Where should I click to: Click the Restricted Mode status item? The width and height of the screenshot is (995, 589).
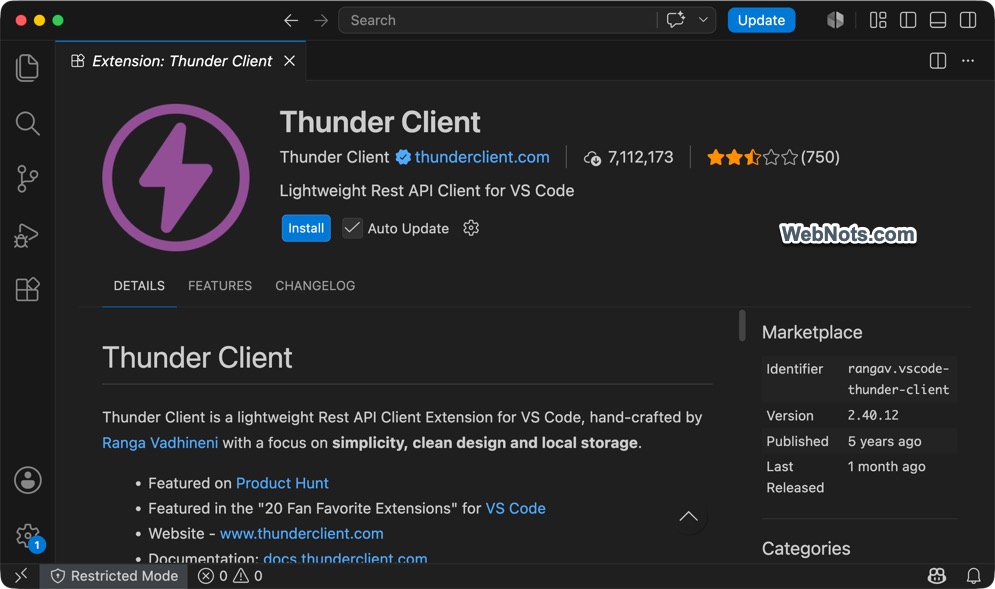pyautogui.click(x=114, y=576)
